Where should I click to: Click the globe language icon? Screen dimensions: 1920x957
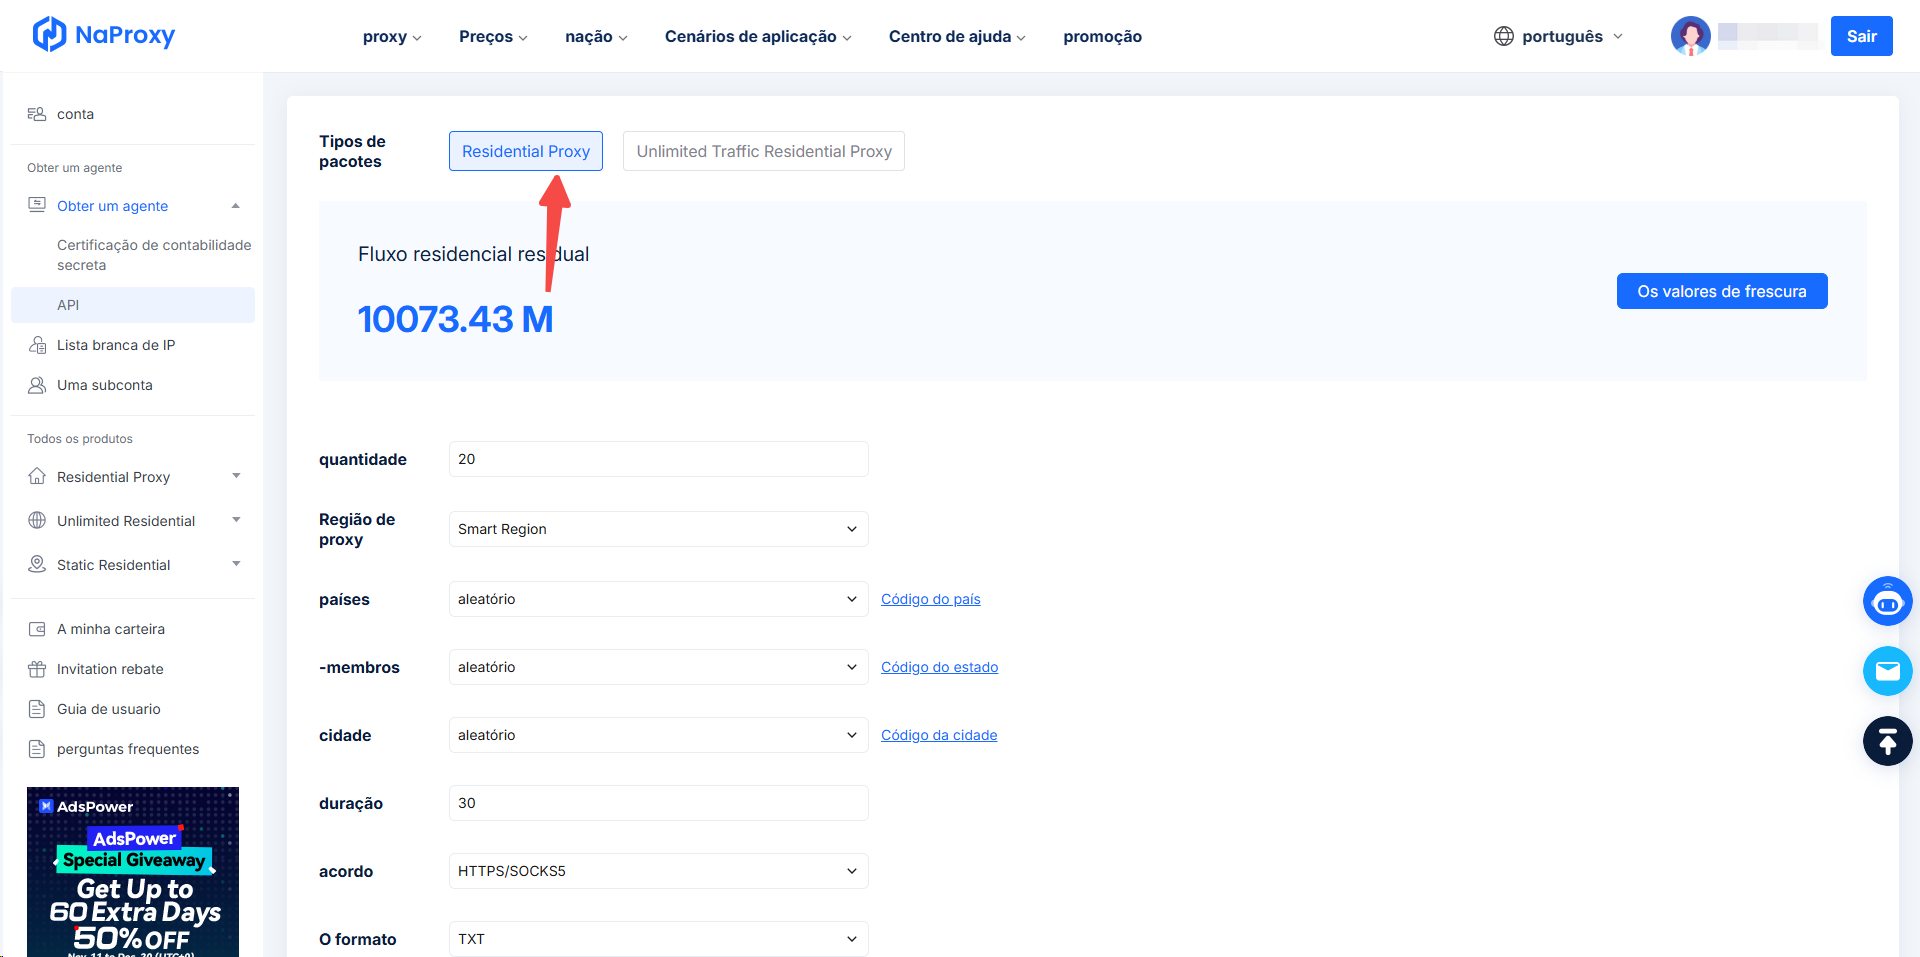pyautogui.click(x=1504, y=36)
